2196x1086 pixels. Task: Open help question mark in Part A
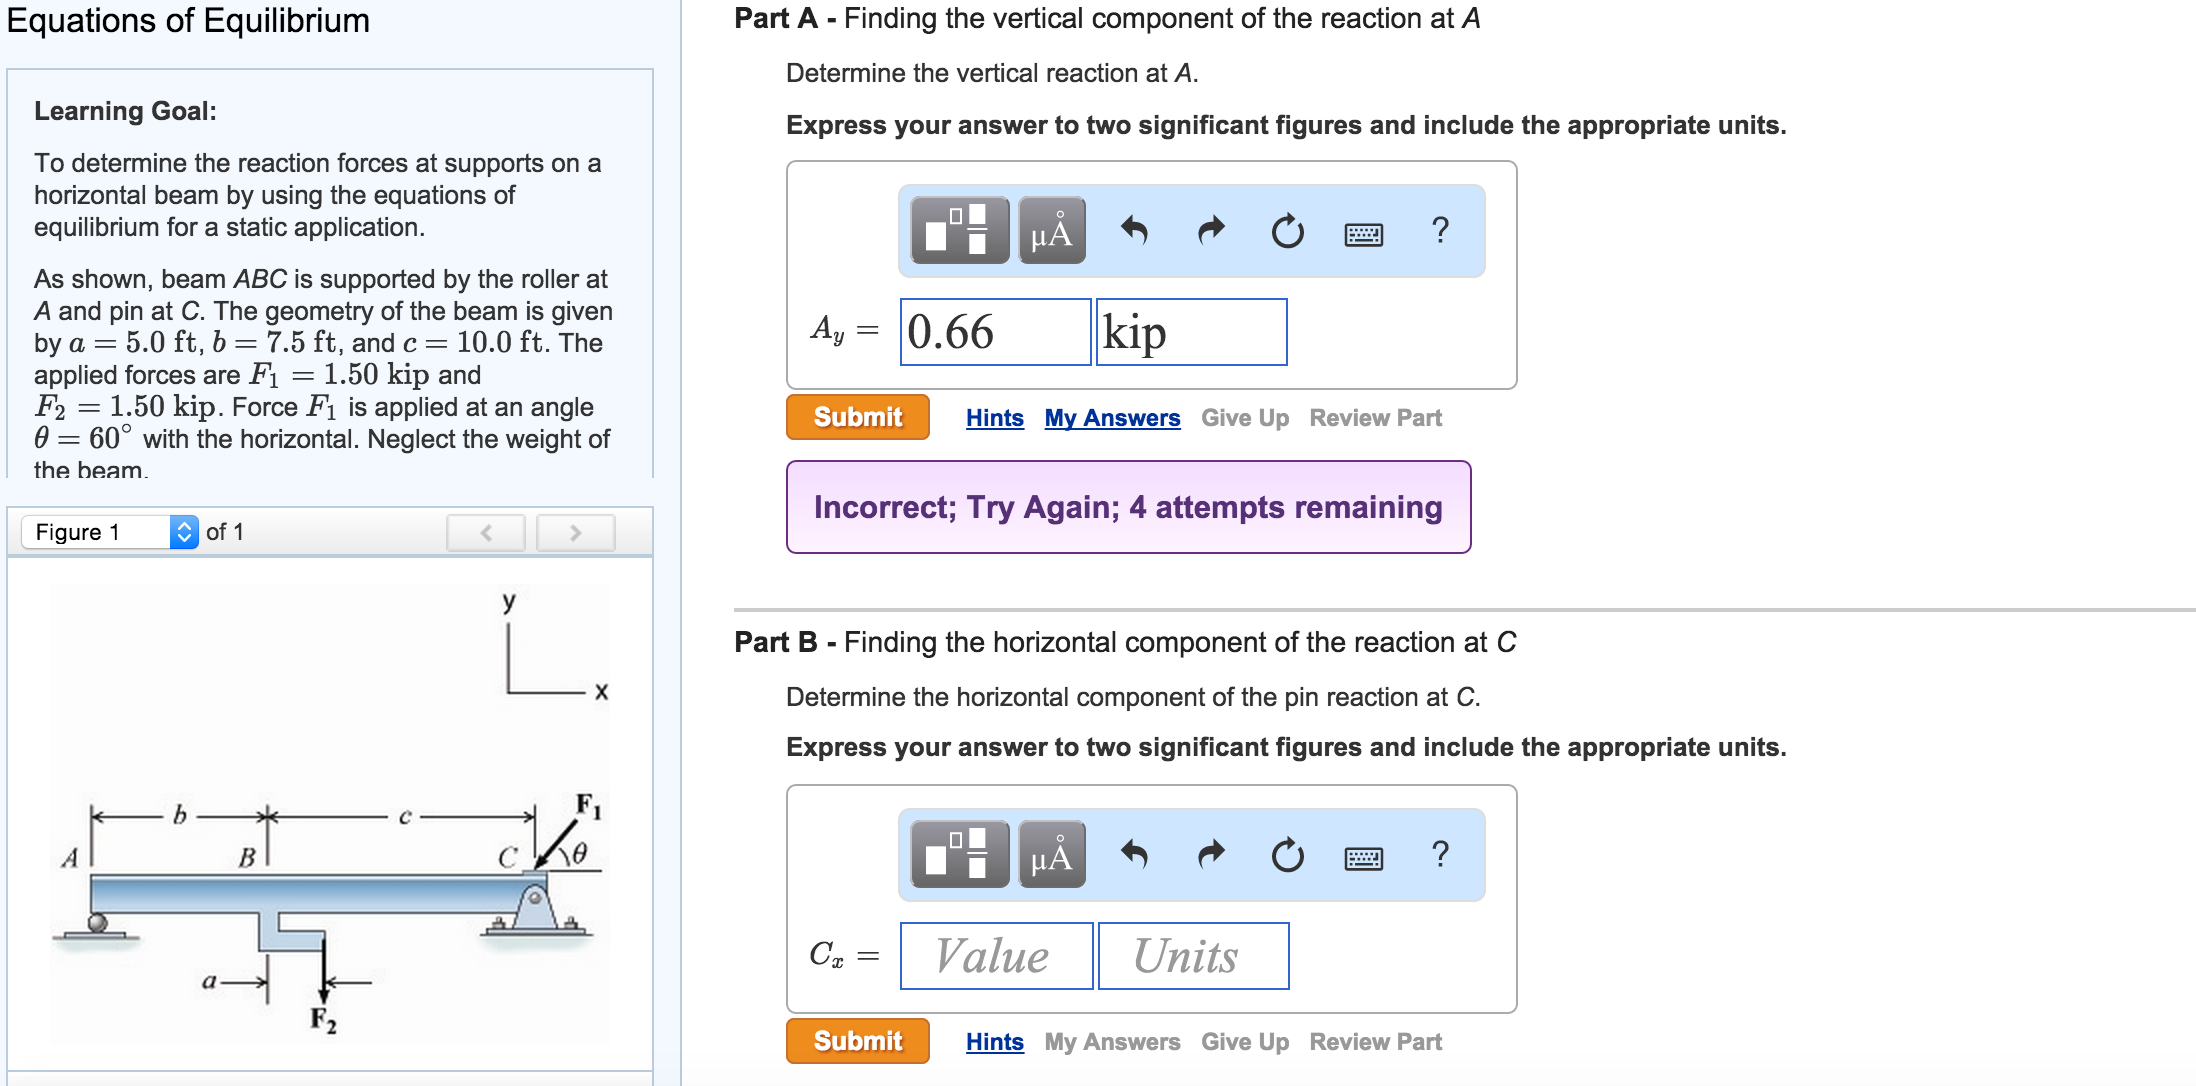coord(1440,231)
